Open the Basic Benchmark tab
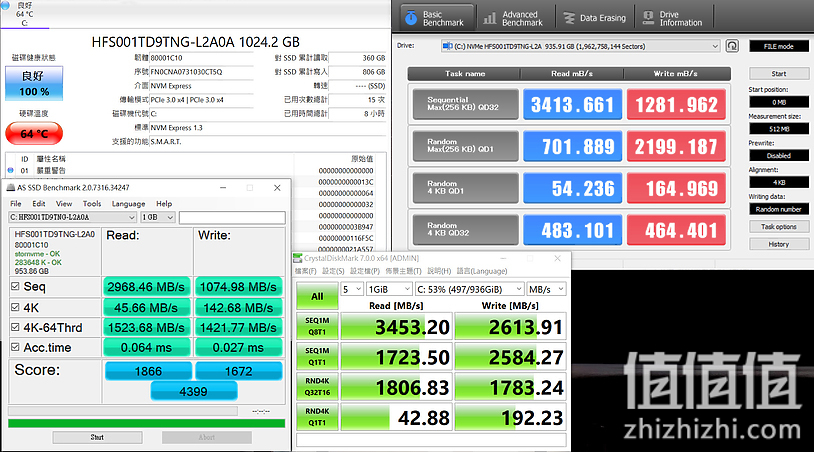 [437, 18]
